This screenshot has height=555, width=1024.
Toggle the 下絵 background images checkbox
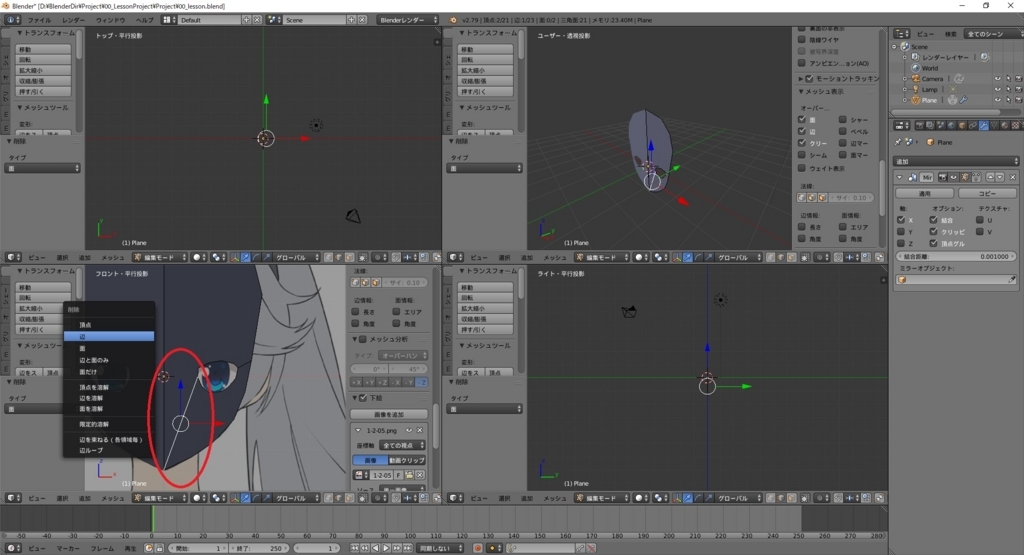coord(364,398)
